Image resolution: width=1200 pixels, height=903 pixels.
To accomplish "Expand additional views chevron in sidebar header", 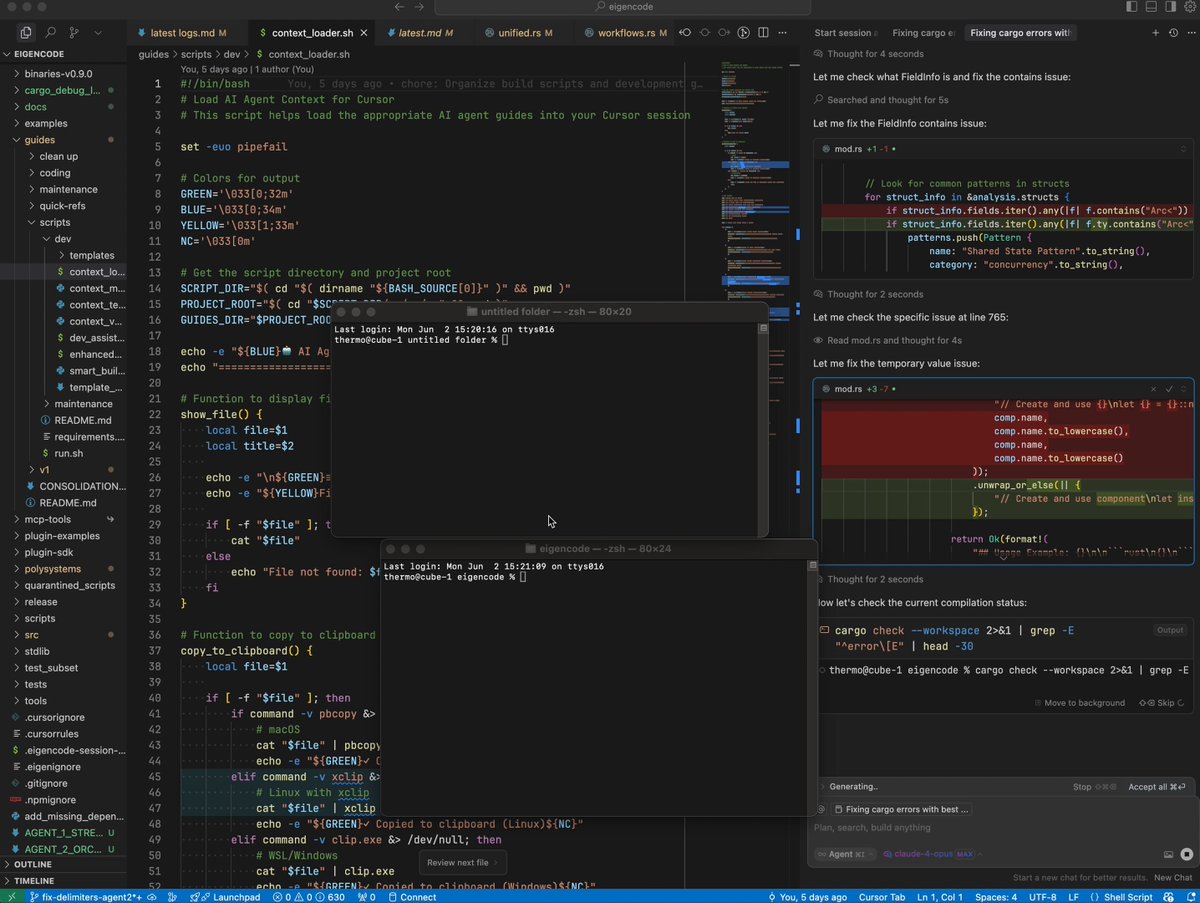I will pyautogui.click(x=98, y=33).
